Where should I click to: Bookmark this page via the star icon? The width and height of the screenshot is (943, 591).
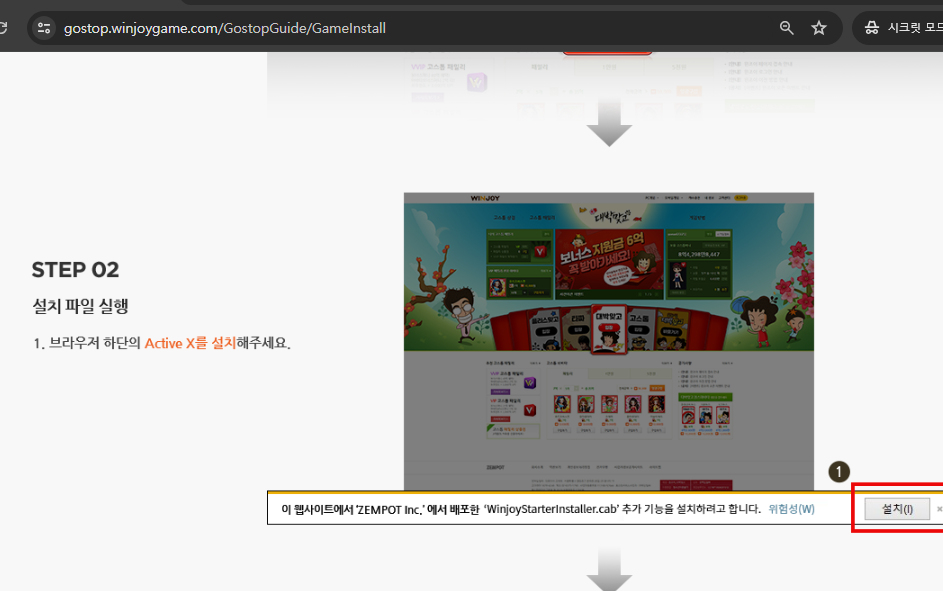click(x=819, y=27)
